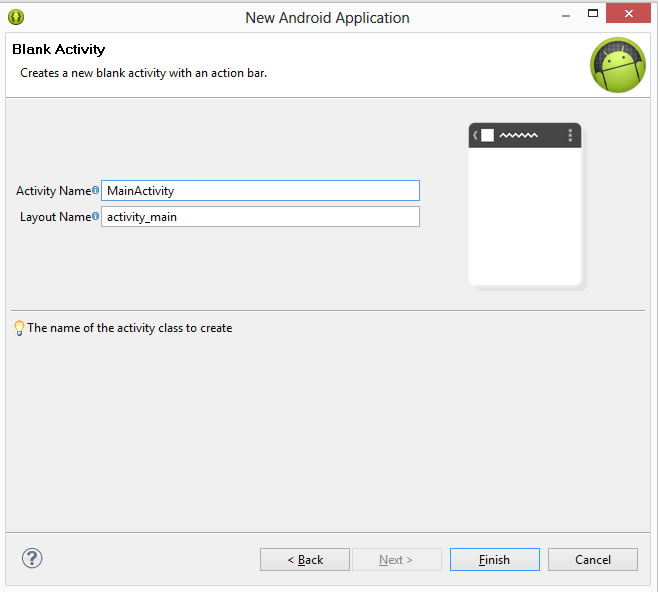Click the 'Activity Name' label
Image resolution: width=658 pixels, height=592 pixels.
click(x=54, y=191)
